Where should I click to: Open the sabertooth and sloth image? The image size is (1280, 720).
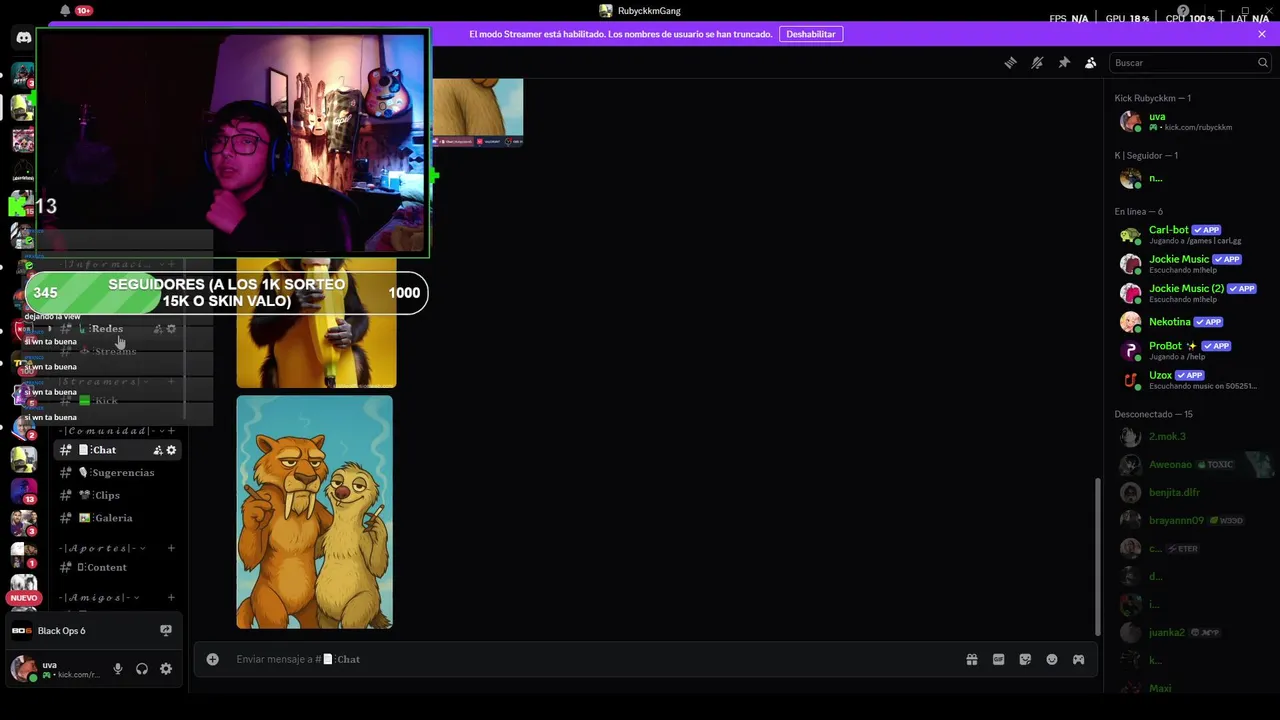click(x=314, y=512)
